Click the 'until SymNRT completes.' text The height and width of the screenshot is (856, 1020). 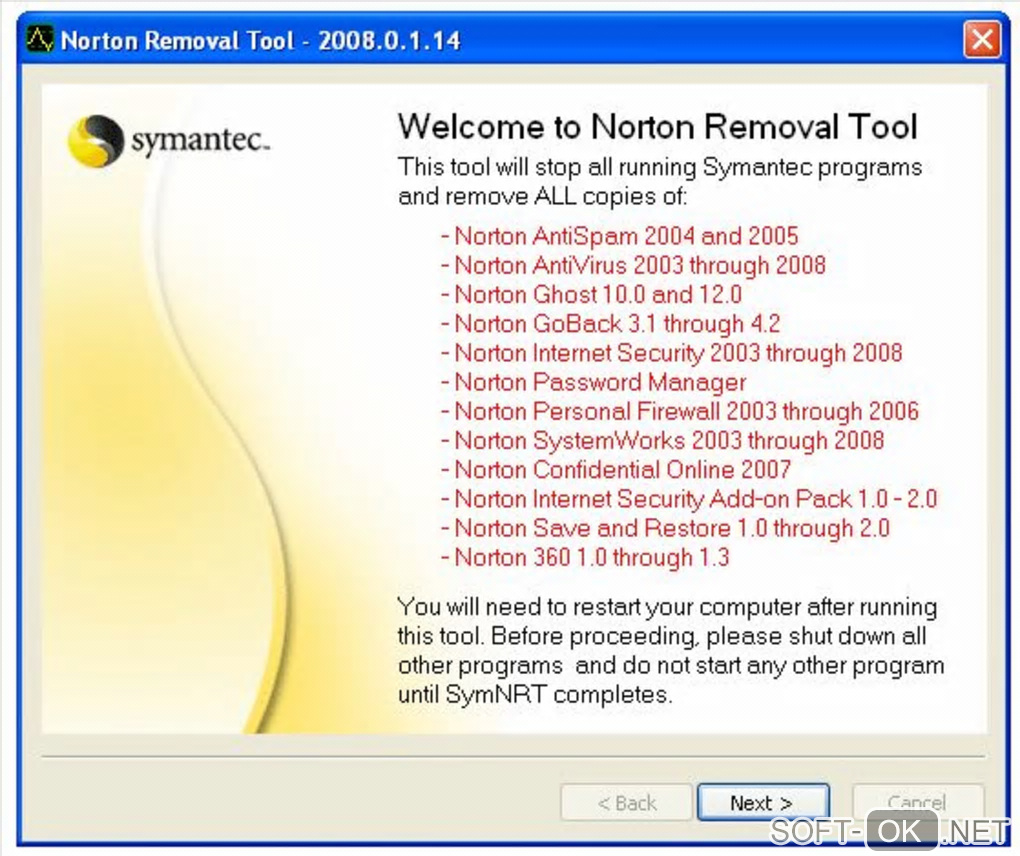(535, 695)
